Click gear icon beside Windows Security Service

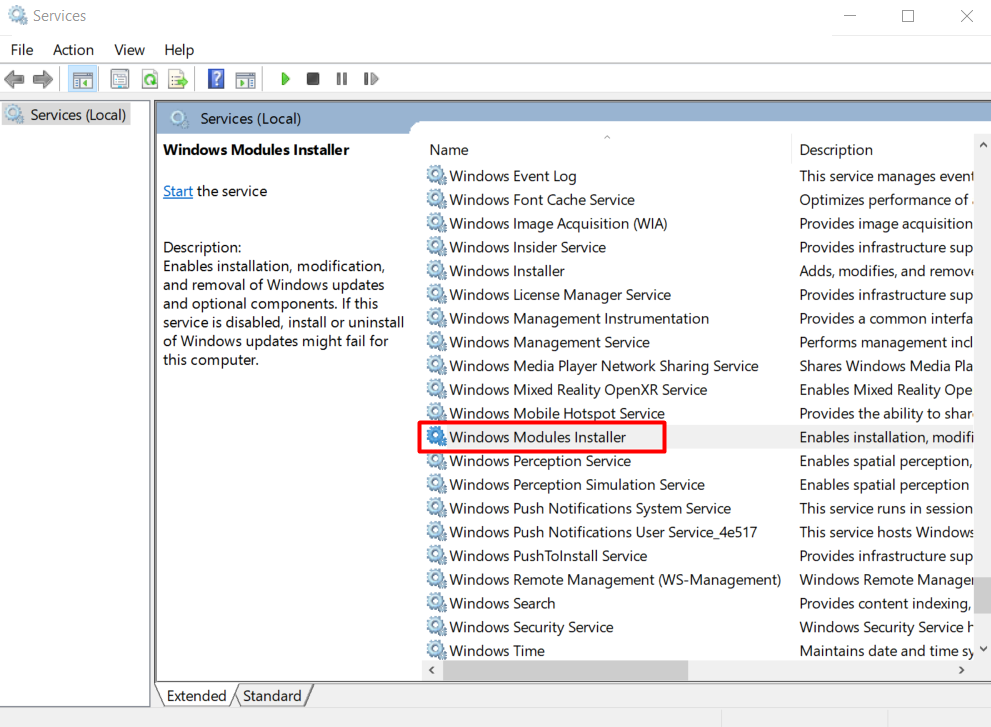click(436, 626)
